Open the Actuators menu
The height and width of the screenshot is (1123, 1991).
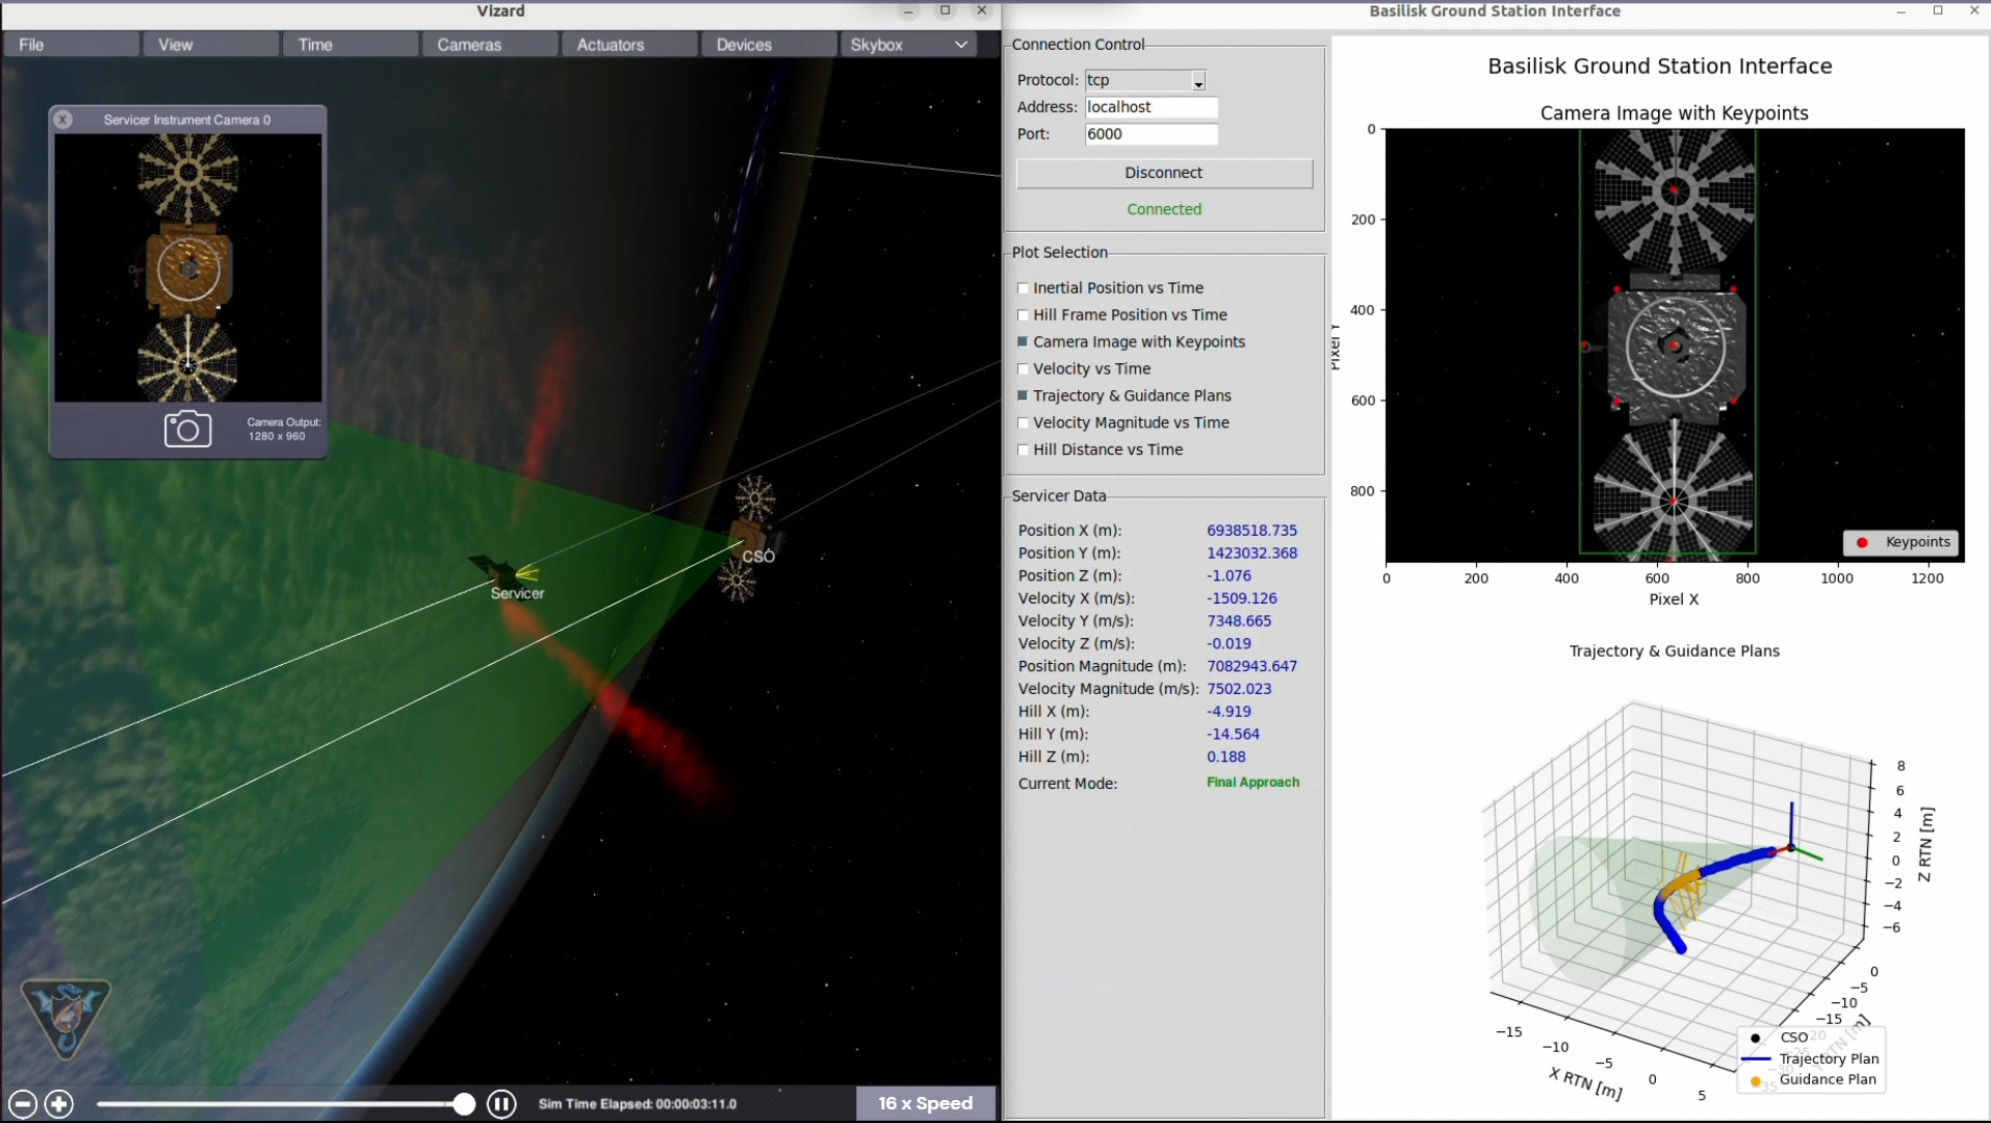pos(610,44)
